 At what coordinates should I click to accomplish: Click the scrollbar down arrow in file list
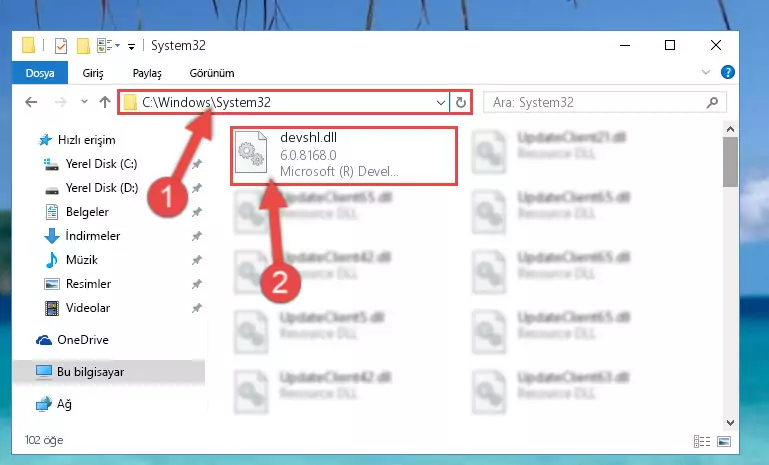[x=730, y=422]
